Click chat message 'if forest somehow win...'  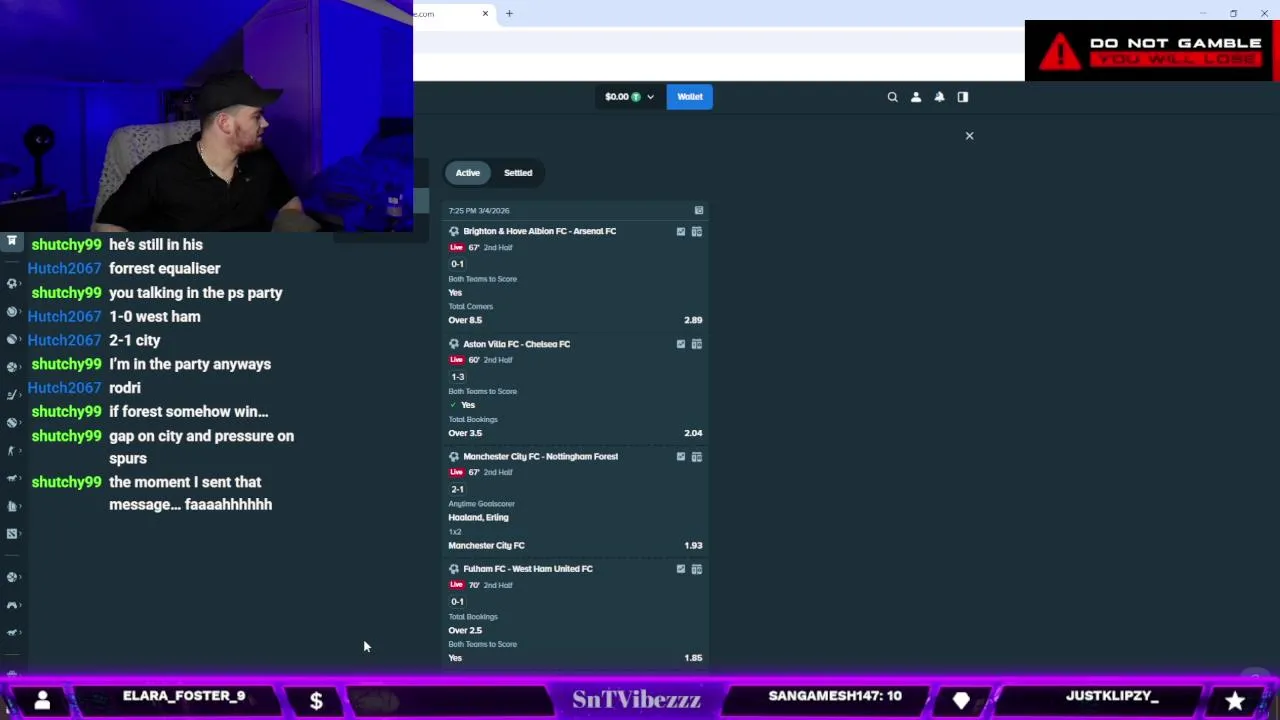coord(189,411)
